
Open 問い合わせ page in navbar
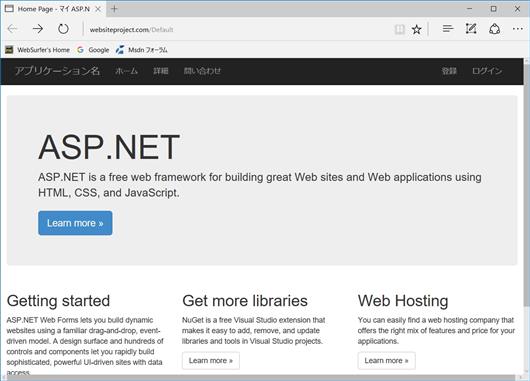[x=202, y=71]
